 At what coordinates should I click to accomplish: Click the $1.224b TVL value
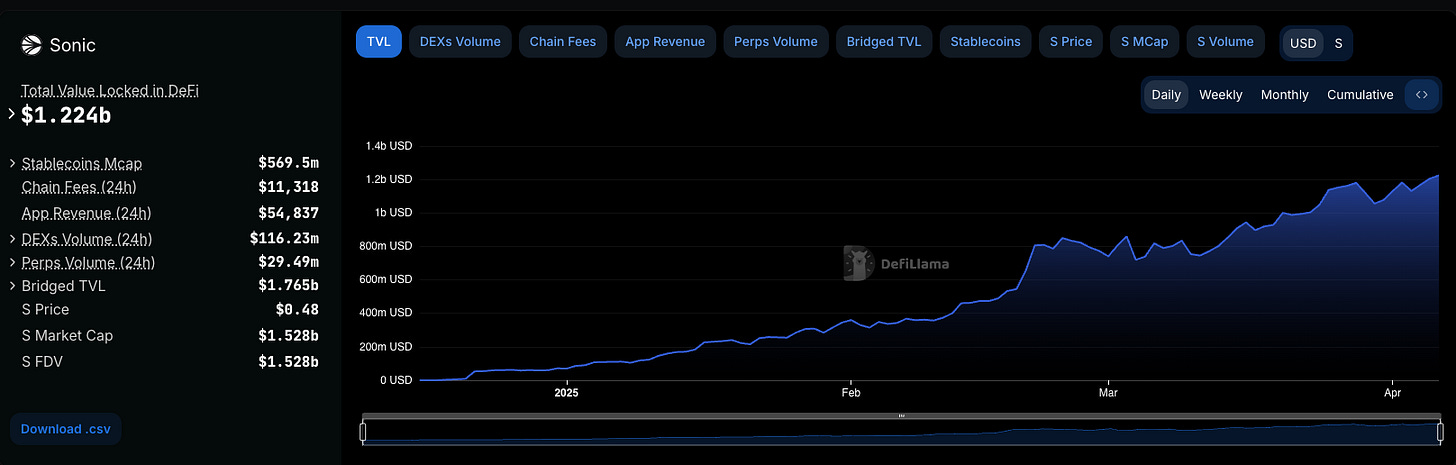coord(66,115)
